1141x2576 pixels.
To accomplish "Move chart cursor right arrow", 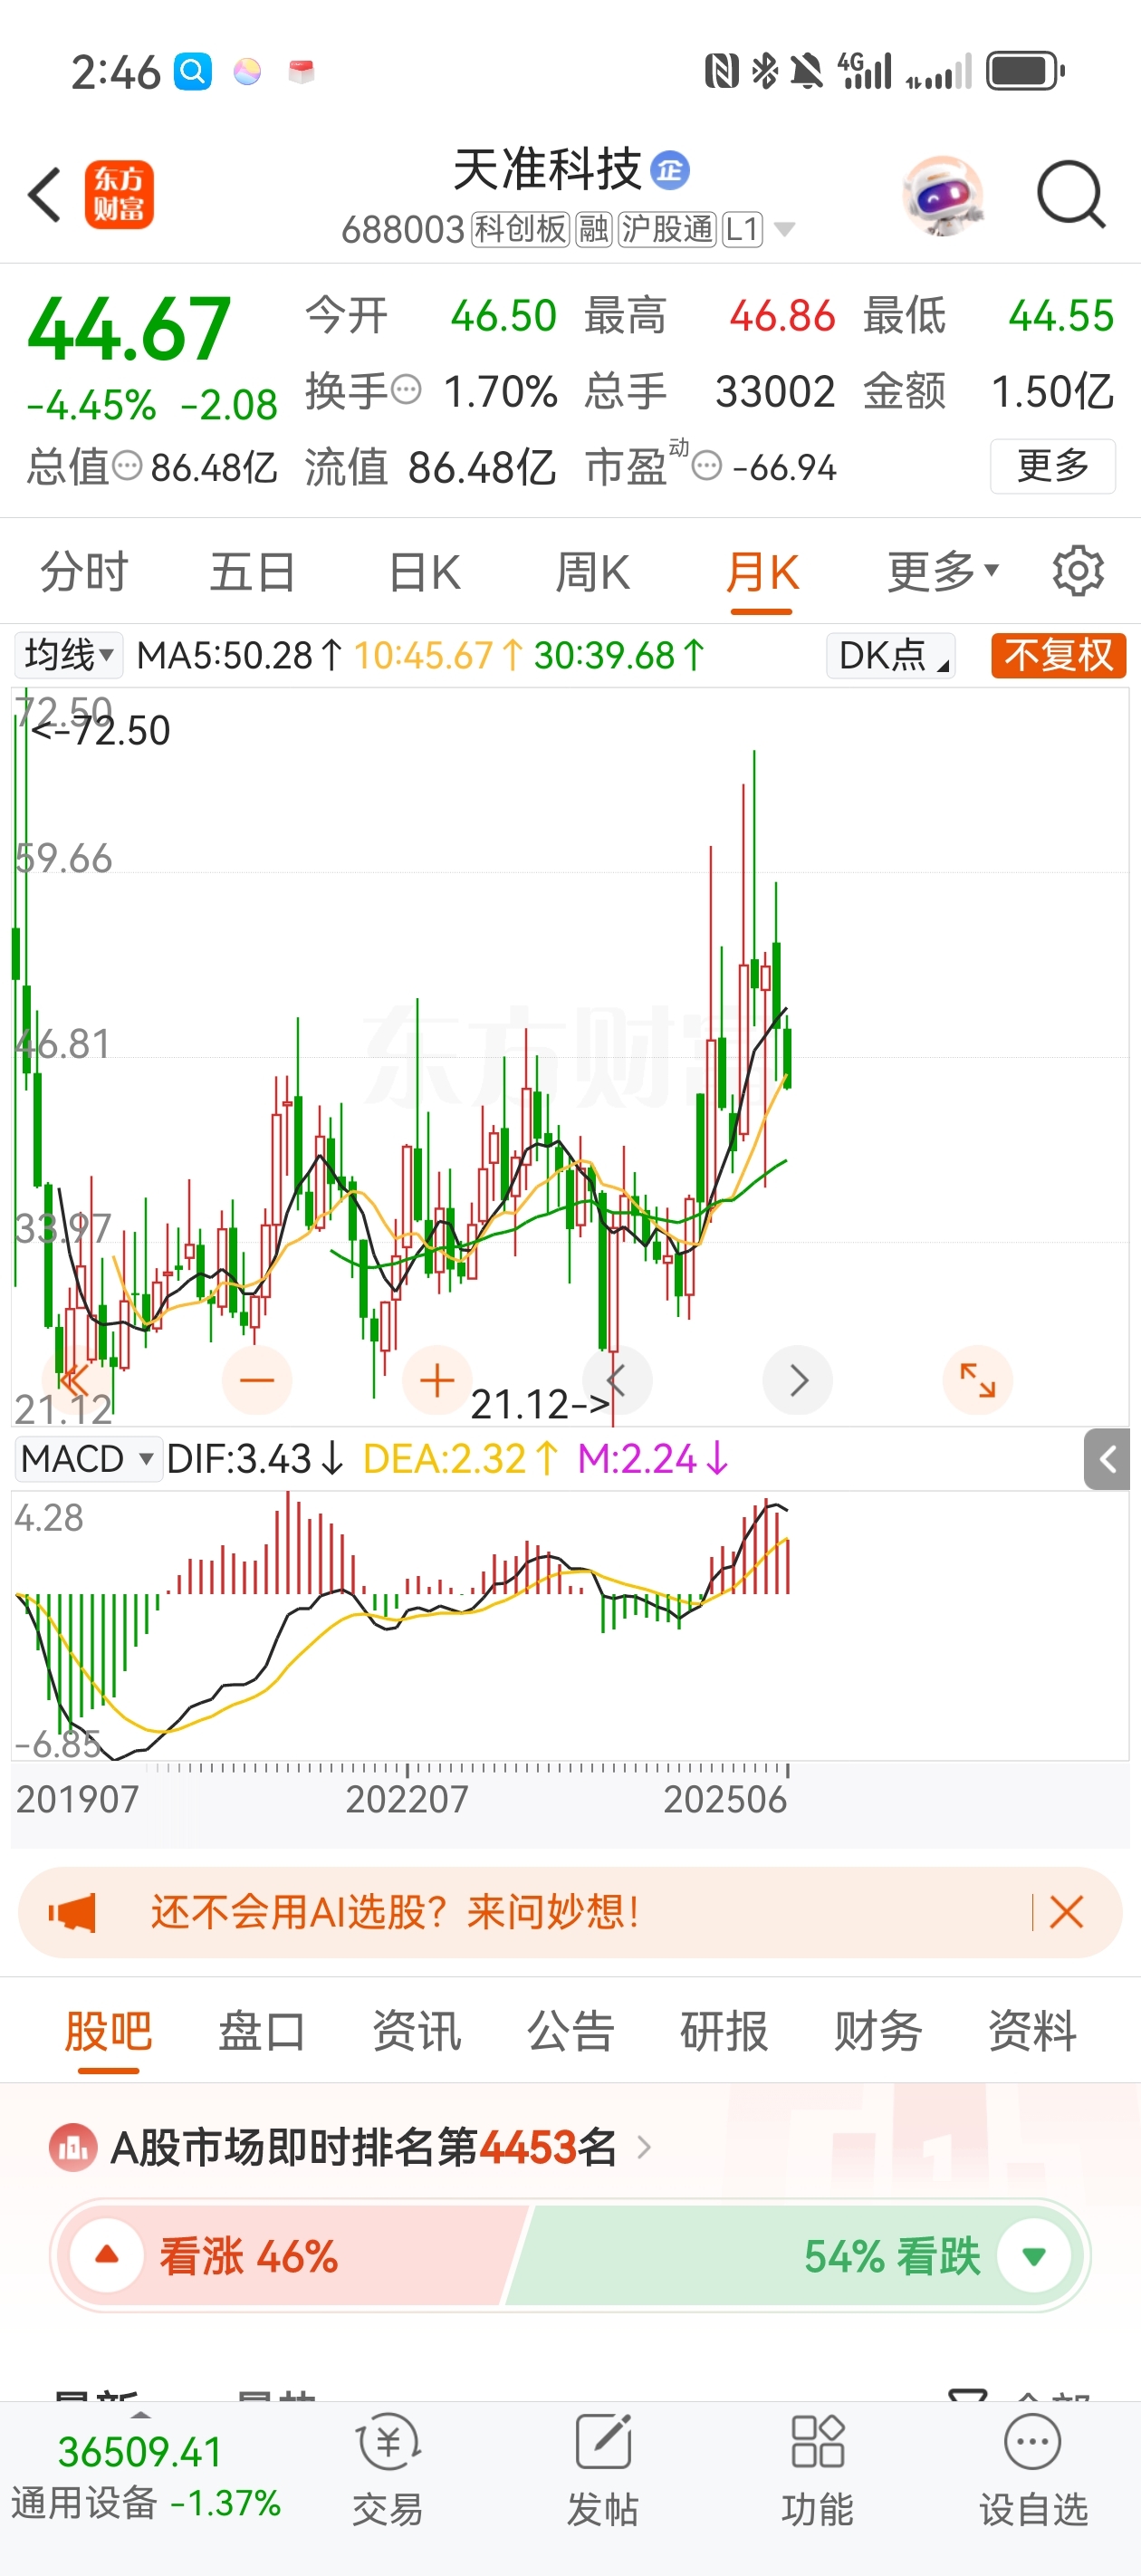I will point(797,1380).
